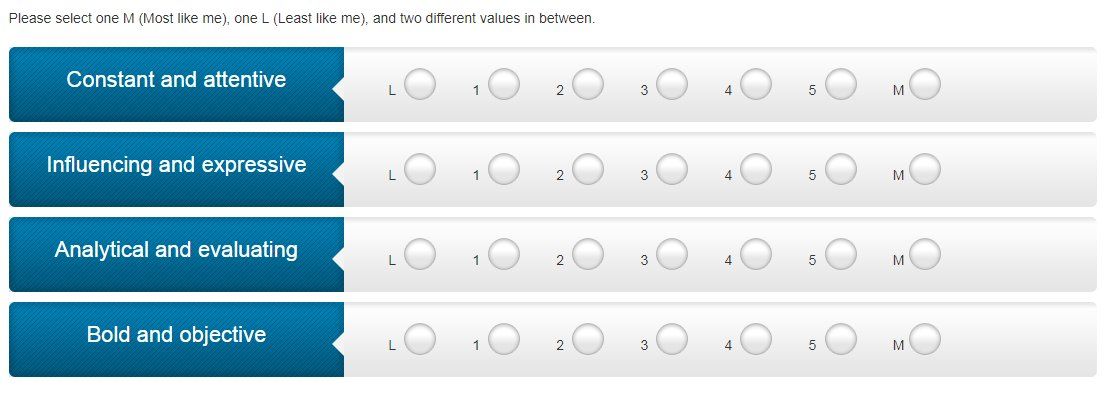
Task: Select L for Influencing and expressive
Action: pyautogui.click(x=420, y=170)
